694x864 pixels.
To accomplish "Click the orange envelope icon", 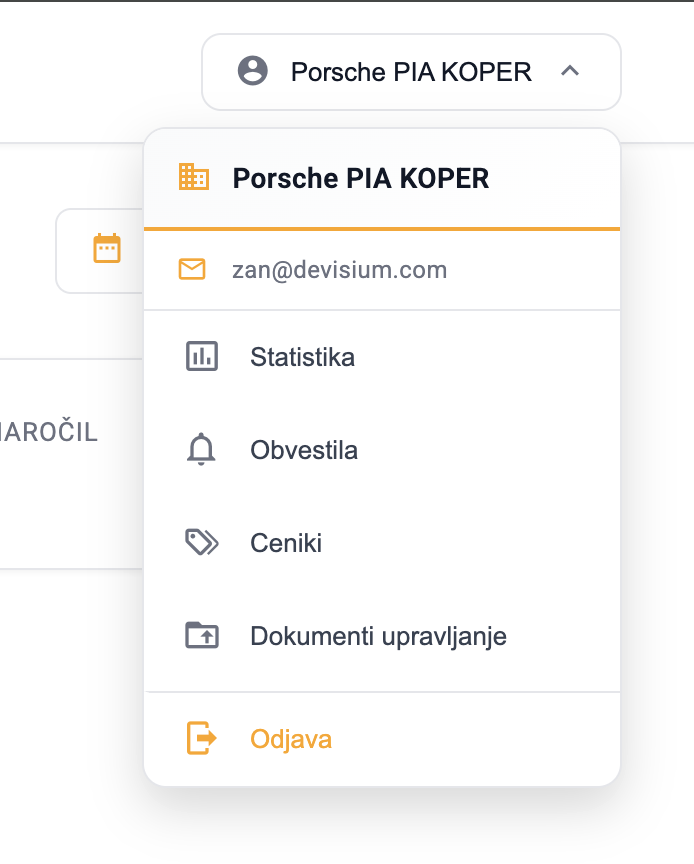I will point(192,269).
